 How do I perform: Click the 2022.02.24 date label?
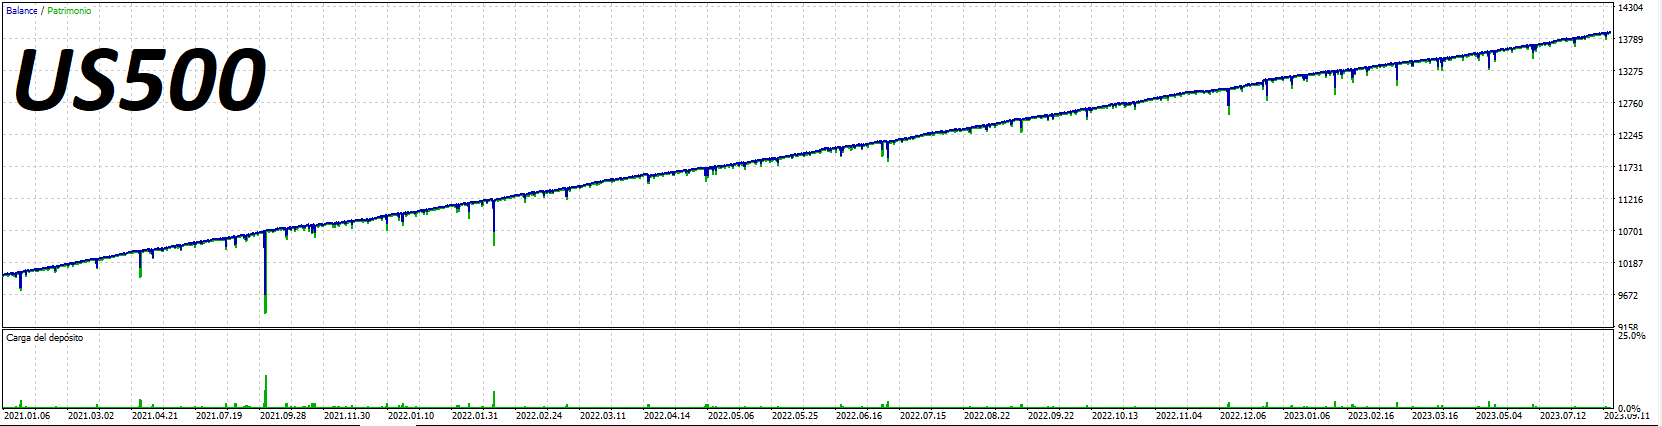click(539, 416)
